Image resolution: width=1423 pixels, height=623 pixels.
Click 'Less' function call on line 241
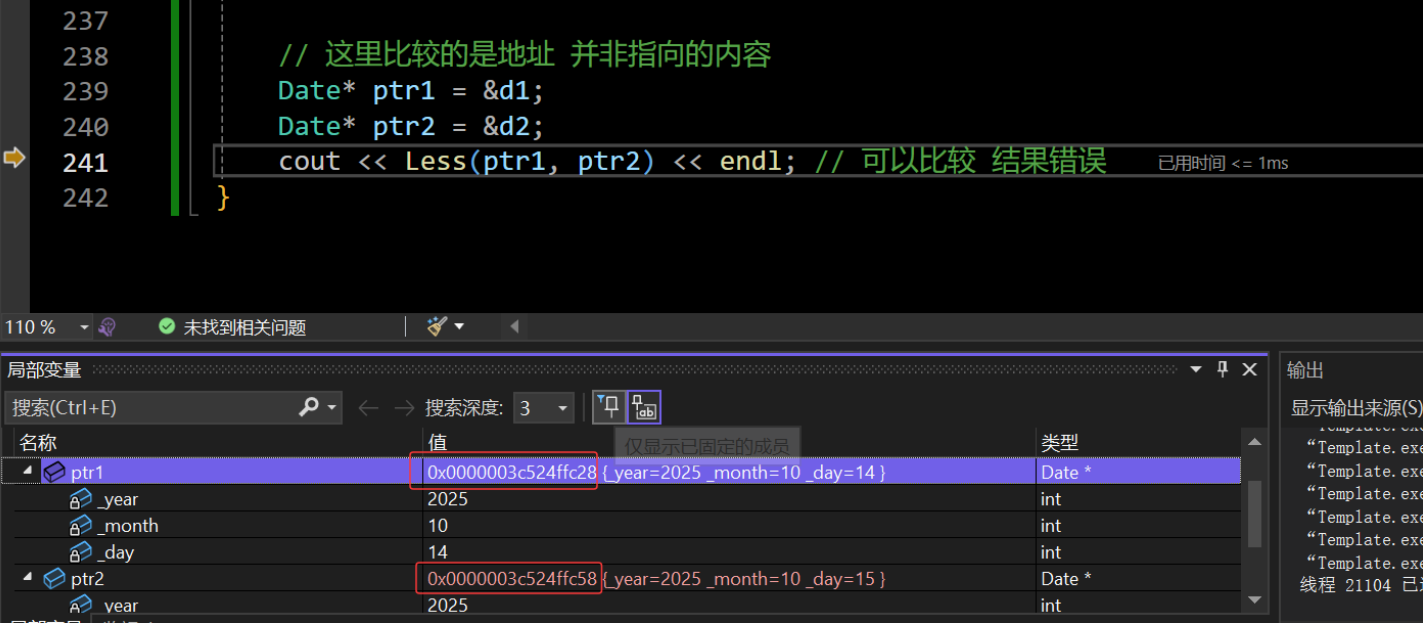coord(436,162)
